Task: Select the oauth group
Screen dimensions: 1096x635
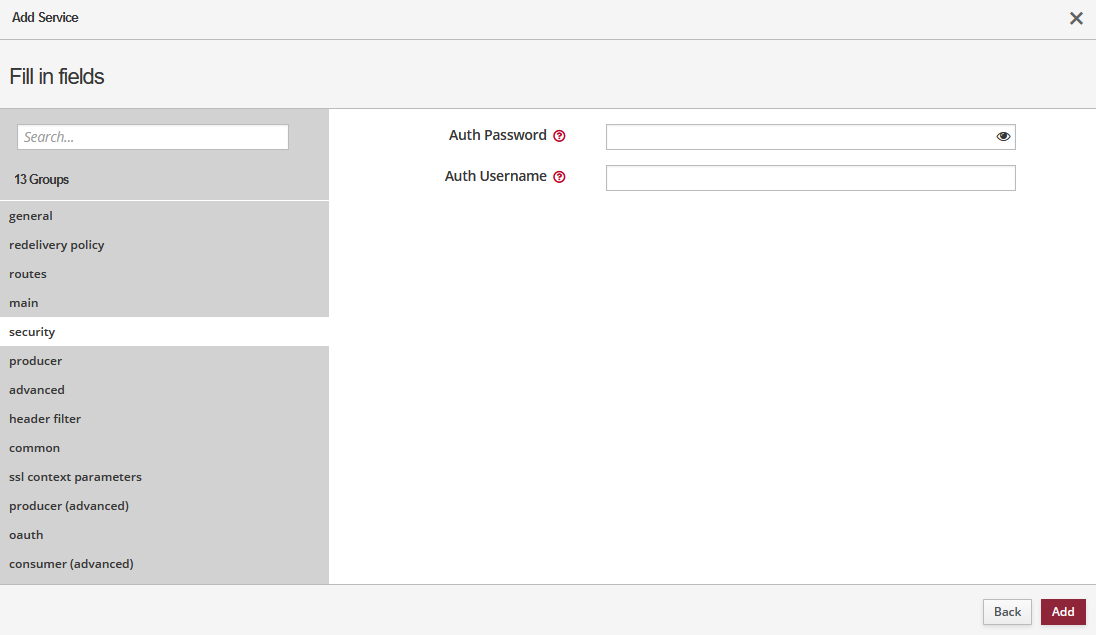Action: 26,535
